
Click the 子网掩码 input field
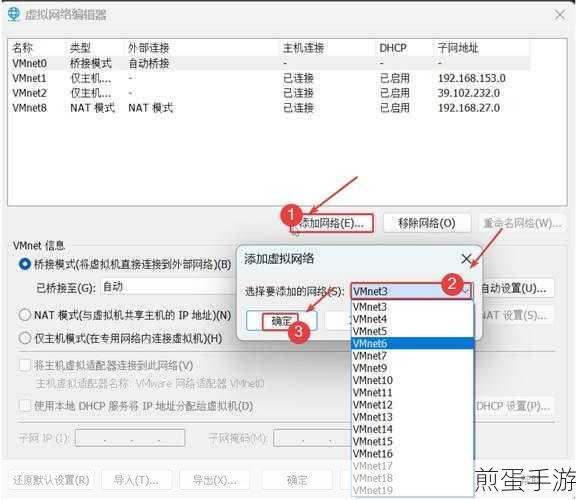point(313,438)
